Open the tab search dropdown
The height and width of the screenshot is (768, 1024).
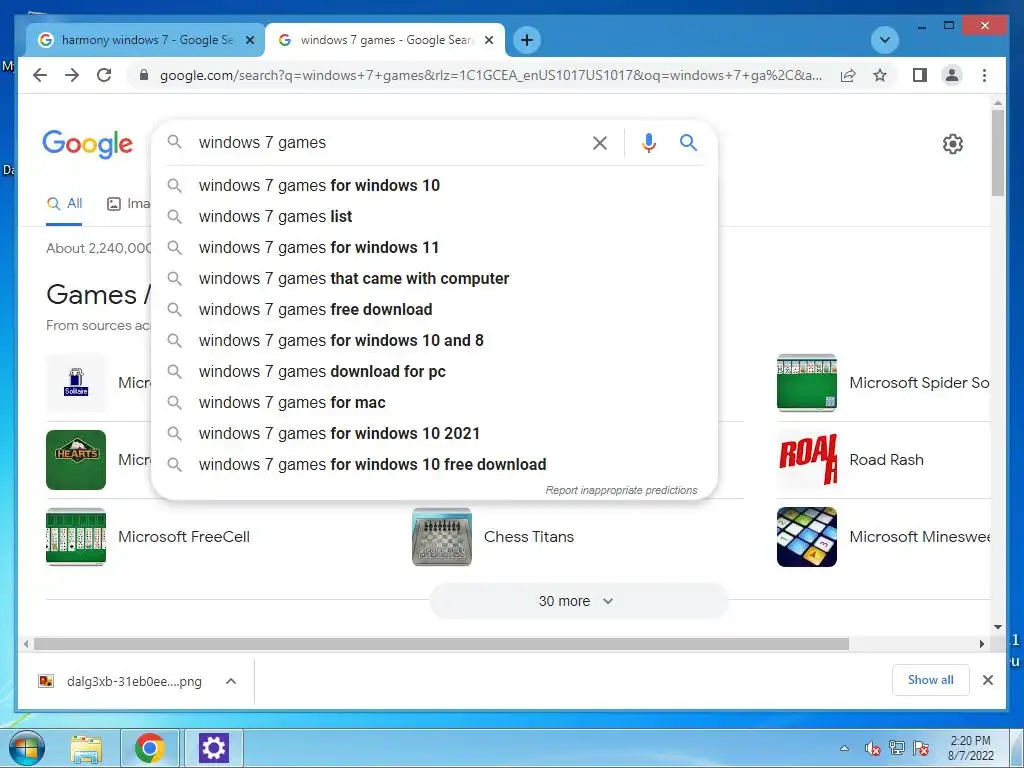click(885, 40)
